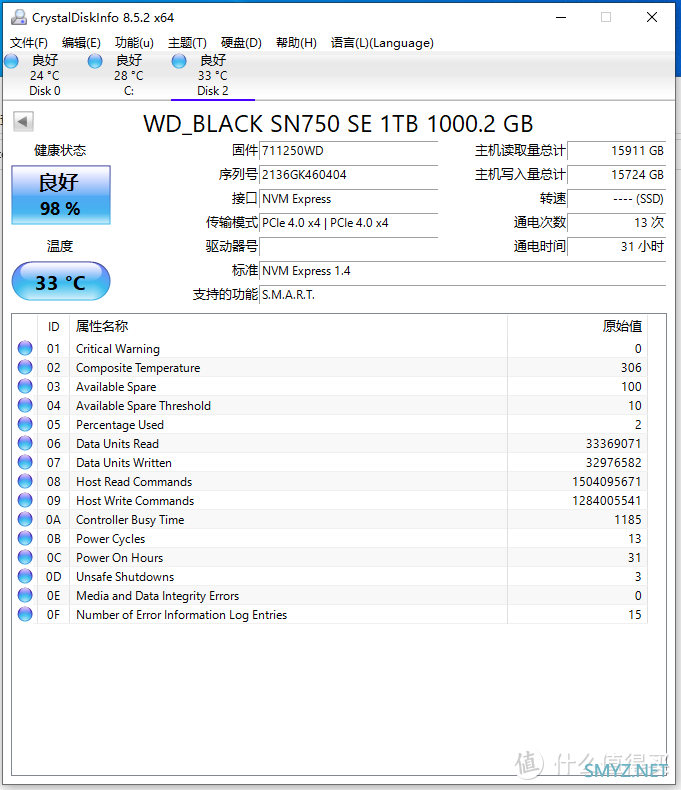The width and height of the screenshot is (681, 790).
Task: Click raw value 1284005541
Action: pos(606,501)
